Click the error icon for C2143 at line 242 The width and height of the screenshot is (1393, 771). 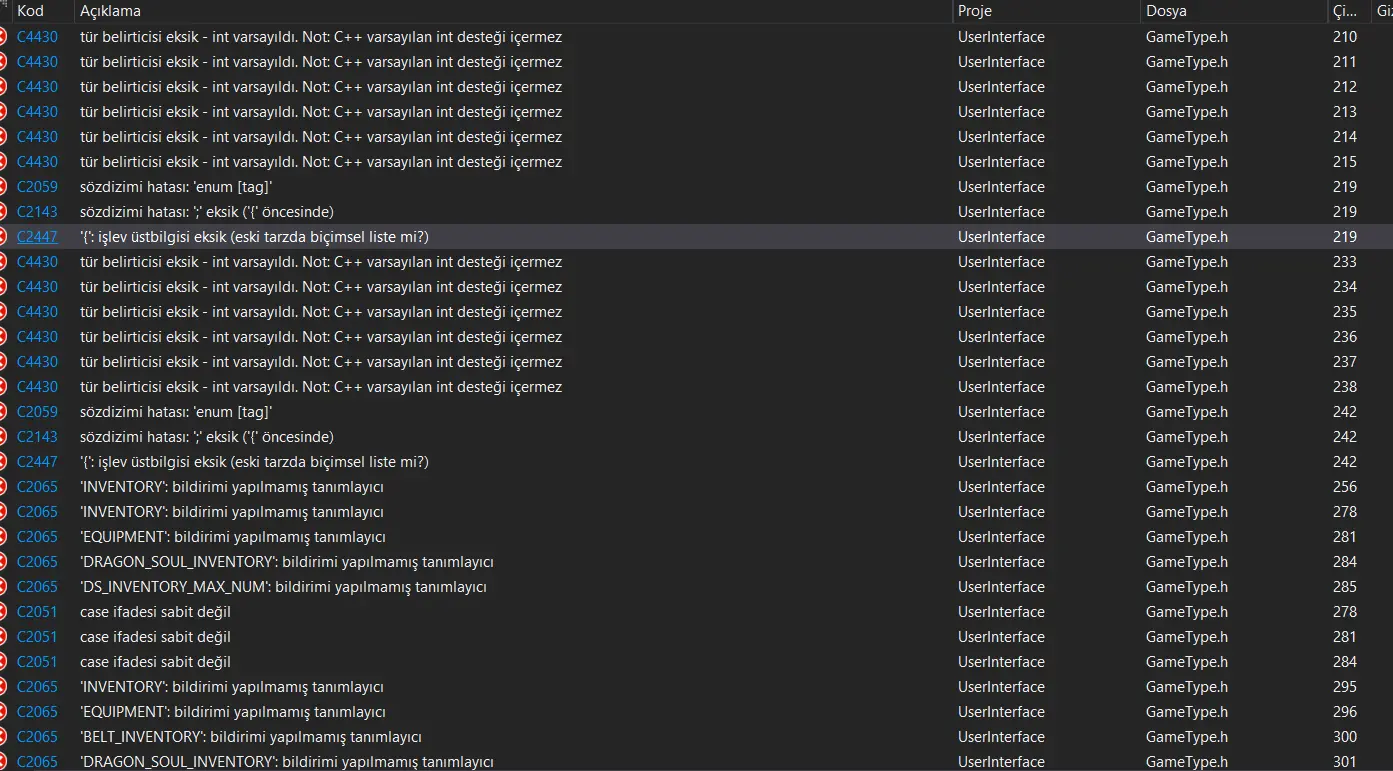coord(3,437)
